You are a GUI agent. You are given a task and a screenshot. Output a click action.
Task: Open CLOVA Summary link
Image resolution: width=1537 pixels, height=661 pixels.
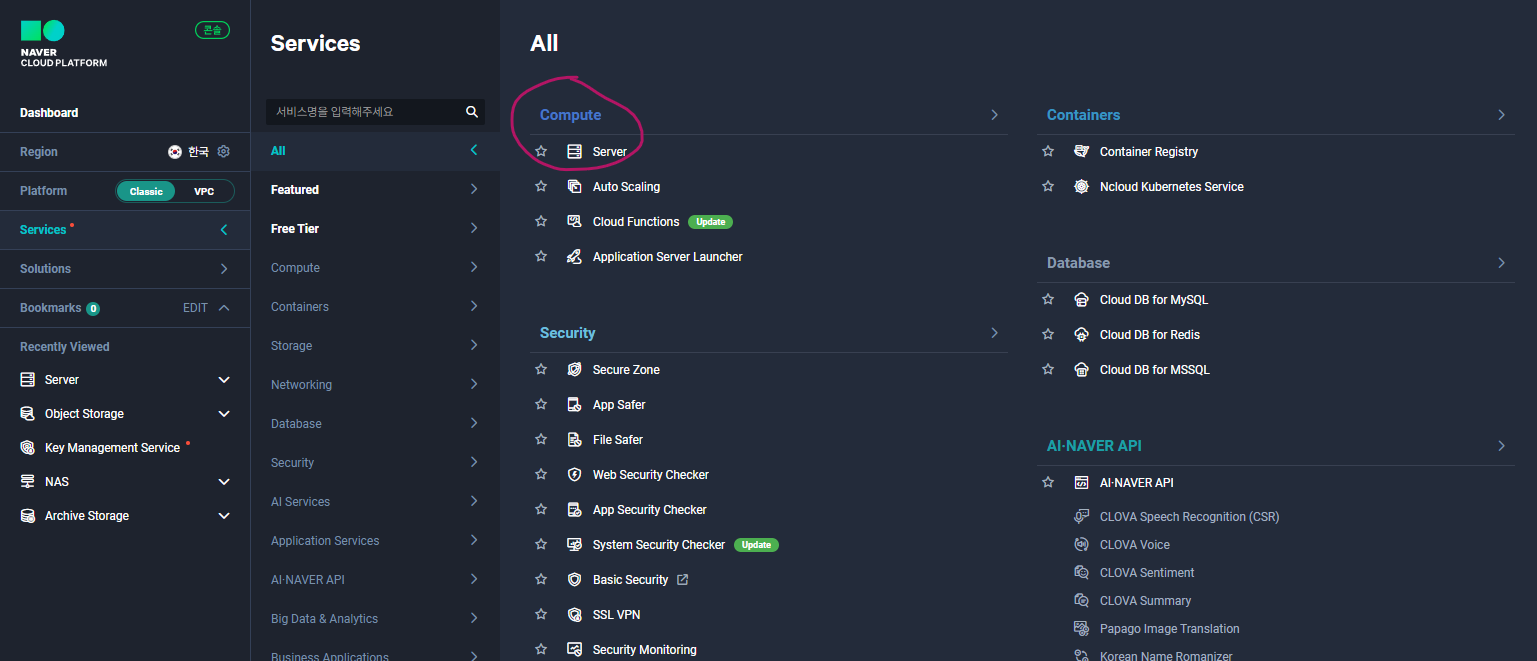coord(1145,601)
